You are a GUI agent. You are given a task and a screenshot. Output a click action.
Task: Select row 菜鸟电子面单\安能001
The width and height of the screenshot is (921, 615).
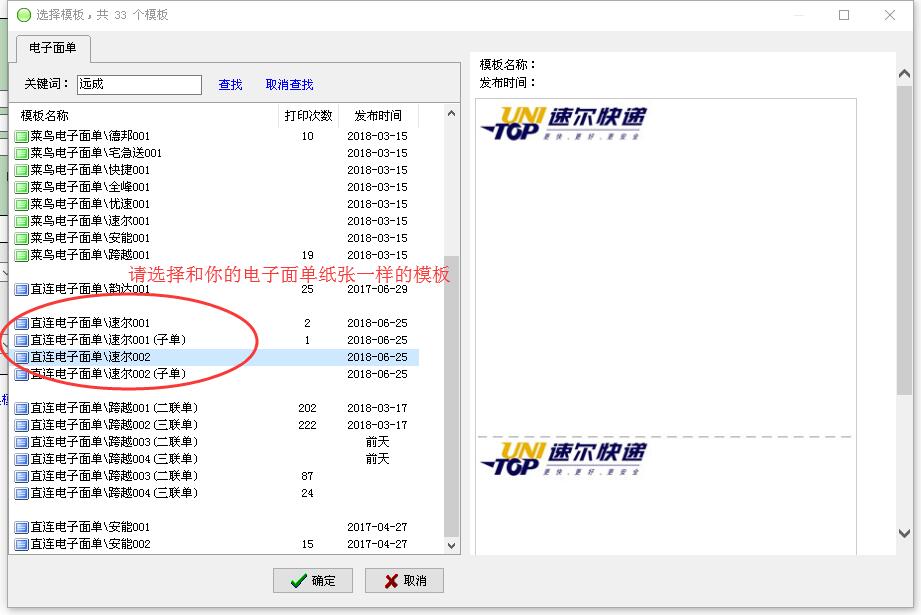[x=216, y=238]
